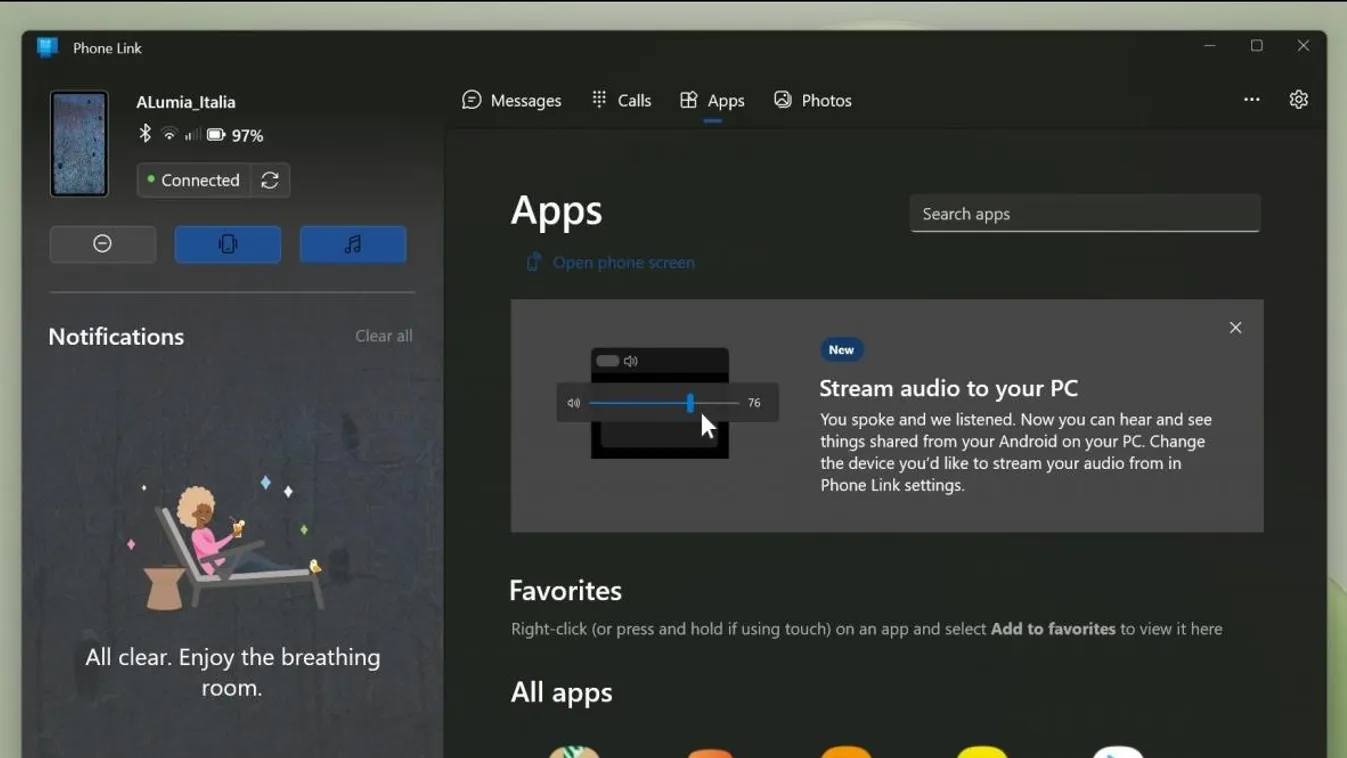This screenshot has height=758, width=1347.
Task: Open phone screen link
Action: point(610,262)
